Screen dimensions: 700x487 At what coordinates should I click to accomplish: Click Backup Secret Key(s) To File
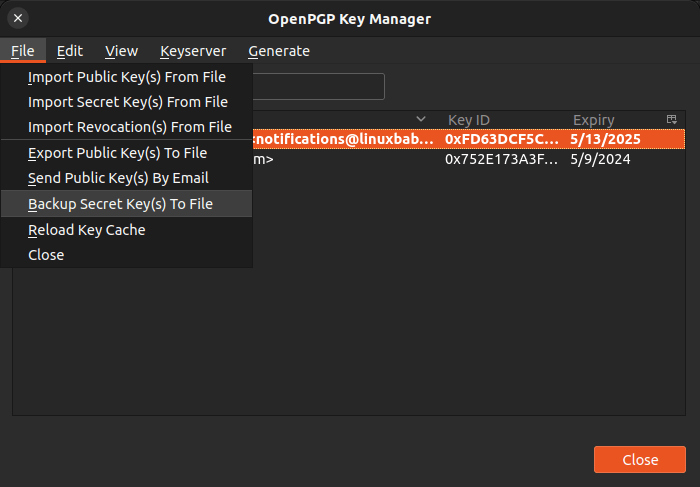[120, 204]
